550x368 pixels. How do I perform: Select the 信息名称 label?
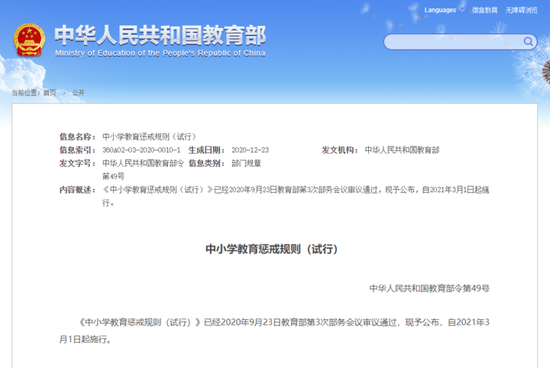pos(77,136)
